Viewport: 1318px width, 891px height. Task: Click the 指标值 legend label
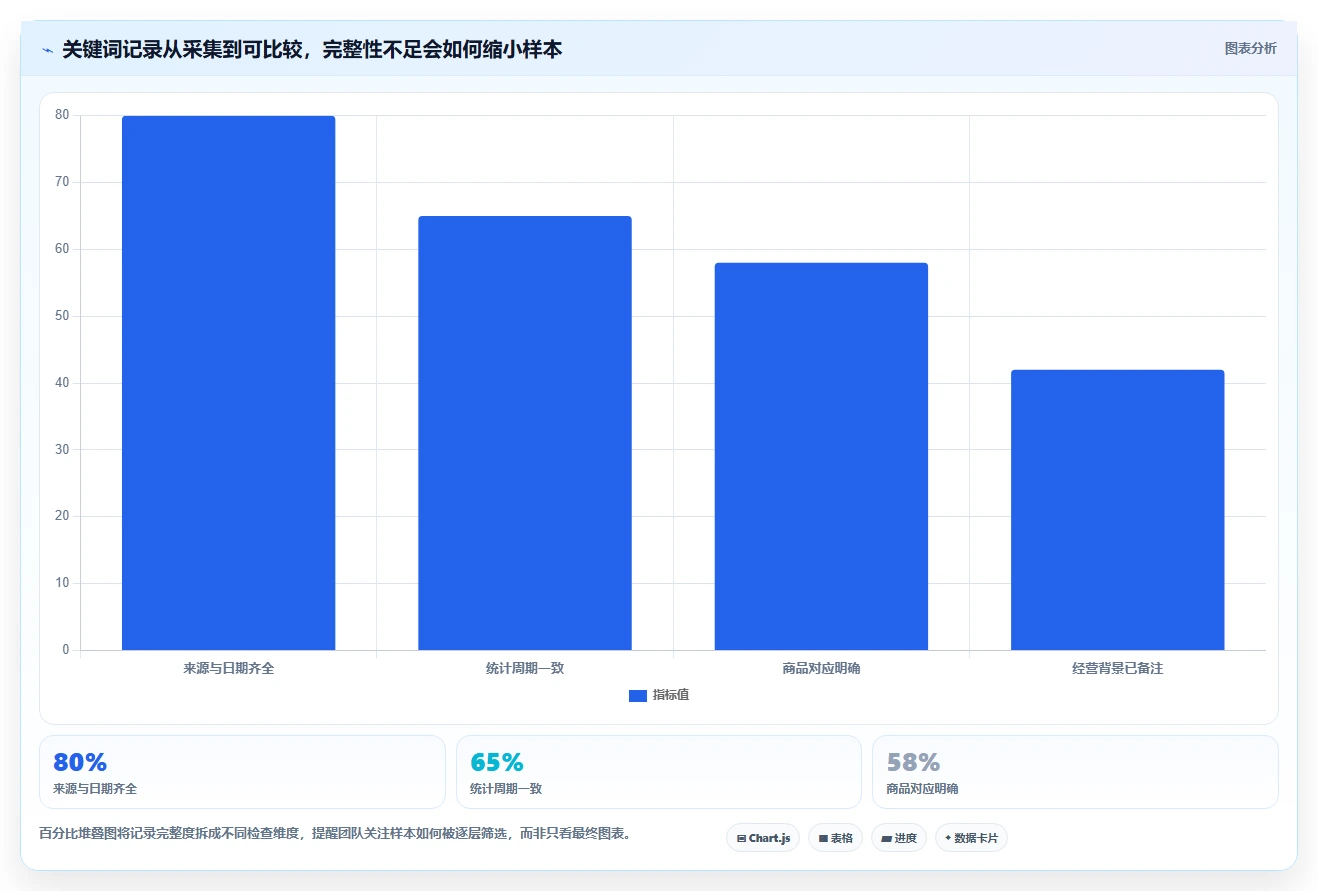pyautogui.click(x=671, y=696)
